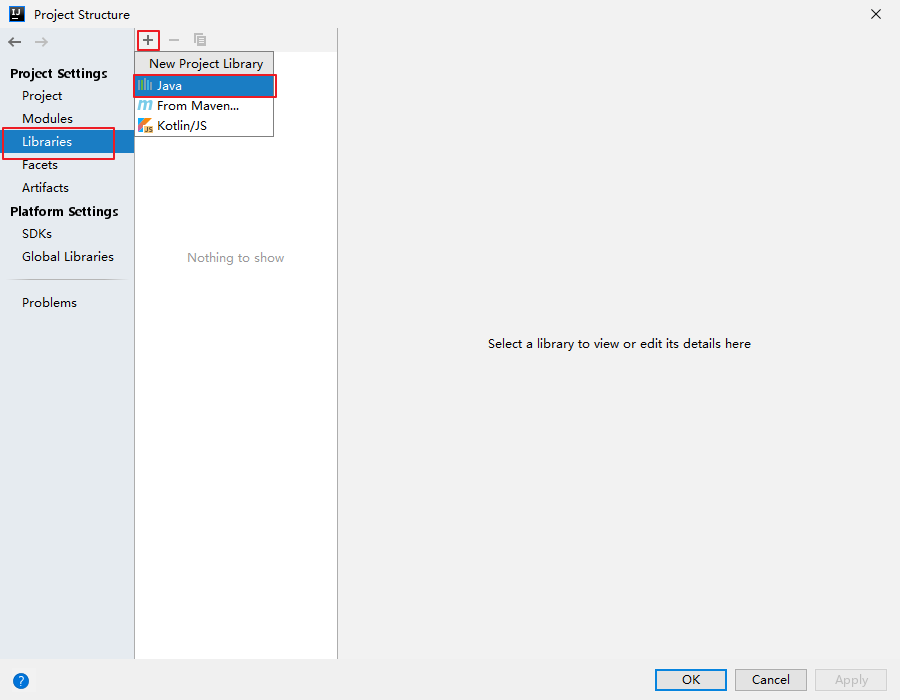Click the Project Settings heading

click(59, 73)
